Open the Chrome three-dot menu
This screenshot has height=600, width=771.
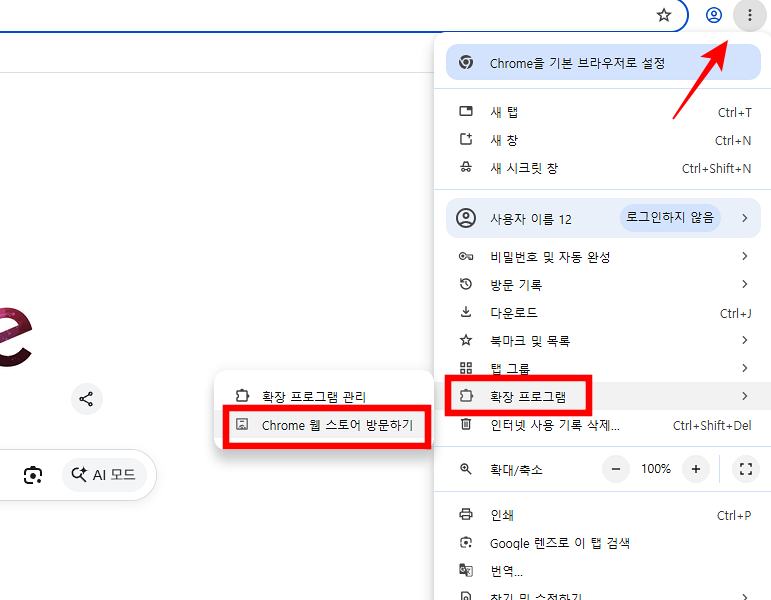pos(749,15)
